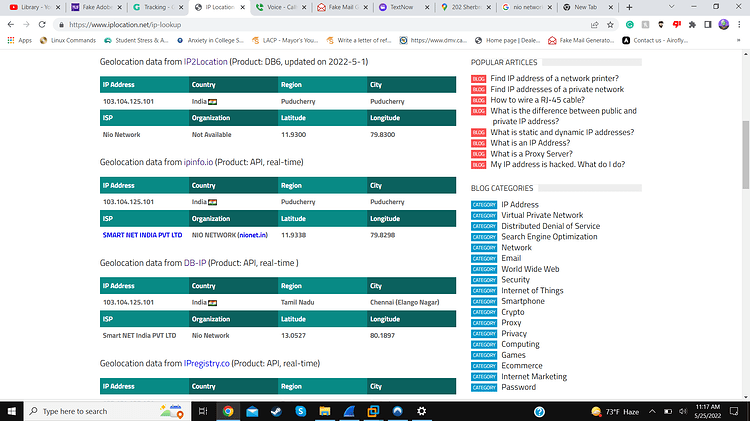Open the Mail app on taskbar

(x=252, y=411)
